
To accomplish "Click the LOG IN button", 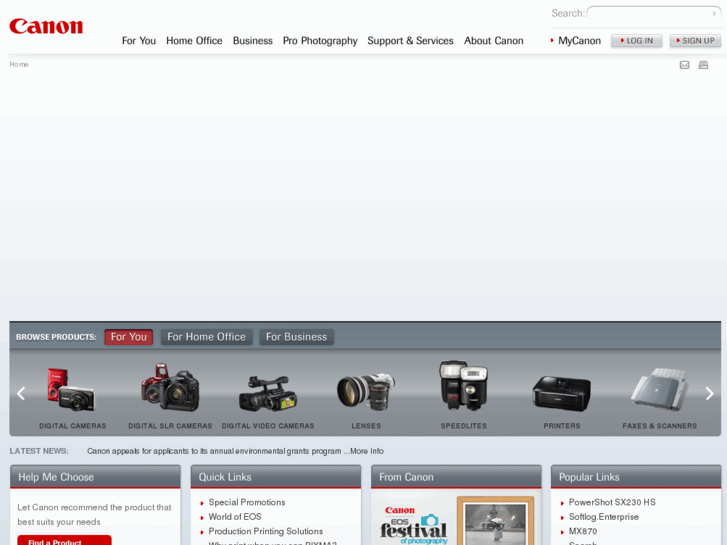I will click(x=636, y=41).
